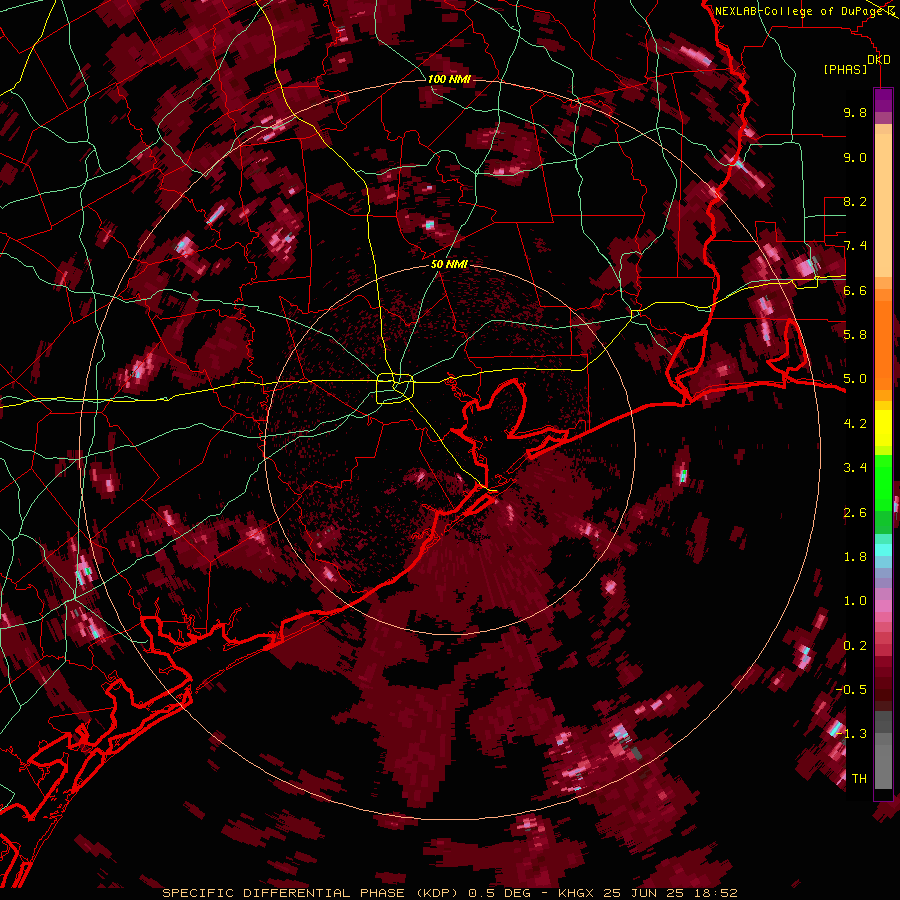Click the -0.5 color scale value
900x900 pixels.
(x=852, y=689)
